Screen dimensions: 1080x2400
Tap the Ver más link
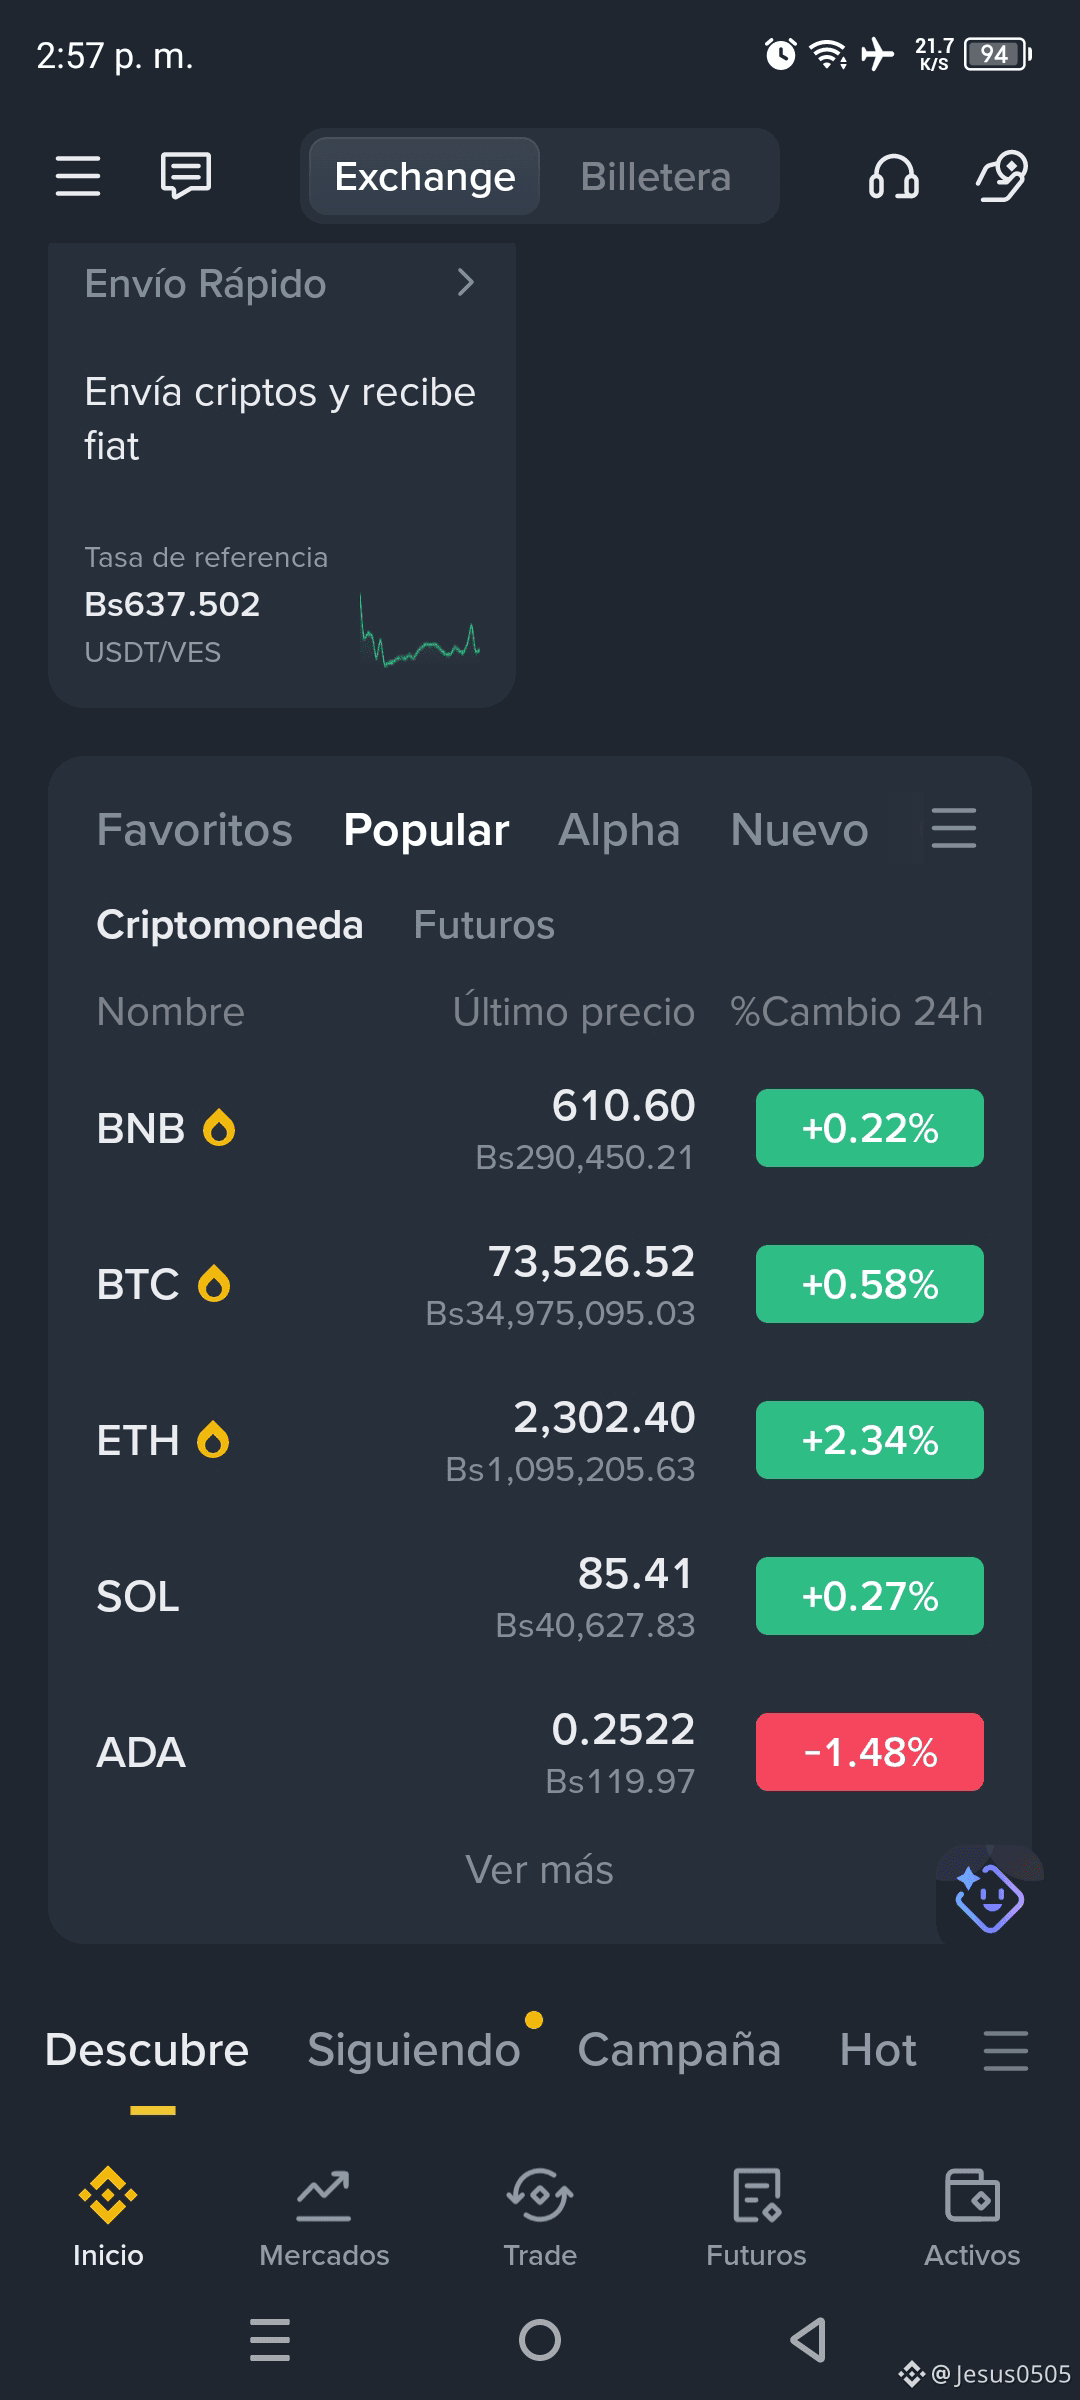540,1870
